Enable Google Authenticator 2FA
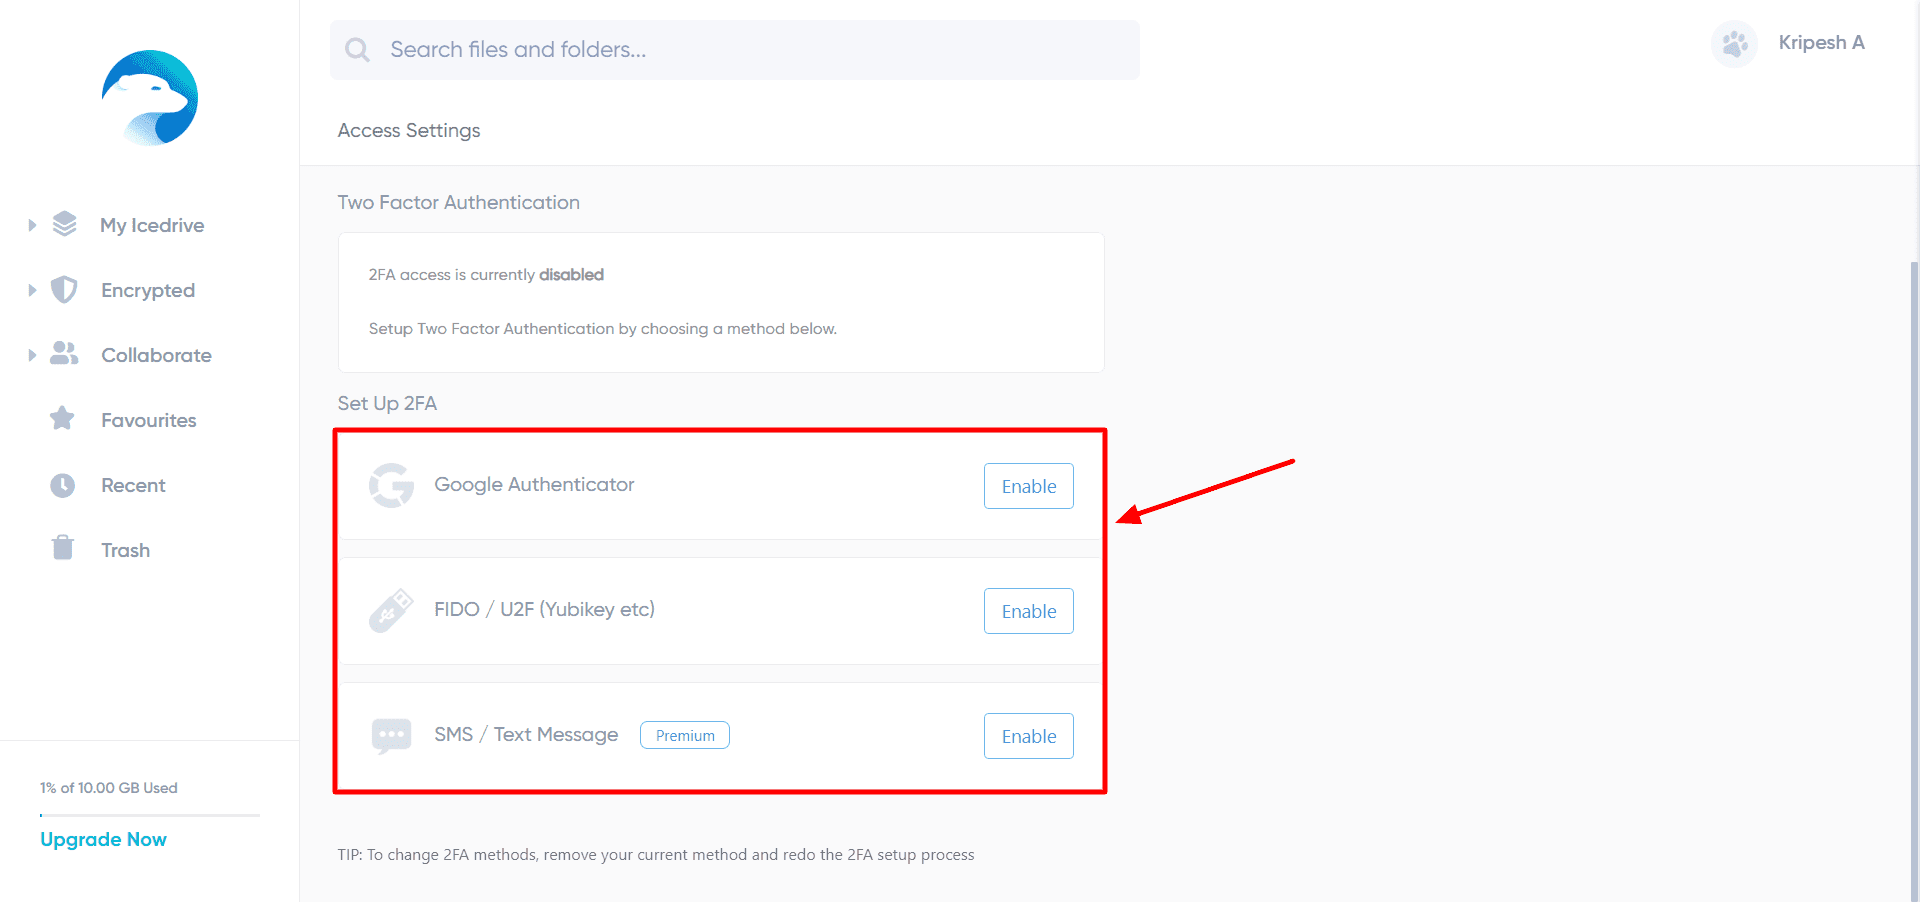The image size is (1920, 902). [1028, 486]
